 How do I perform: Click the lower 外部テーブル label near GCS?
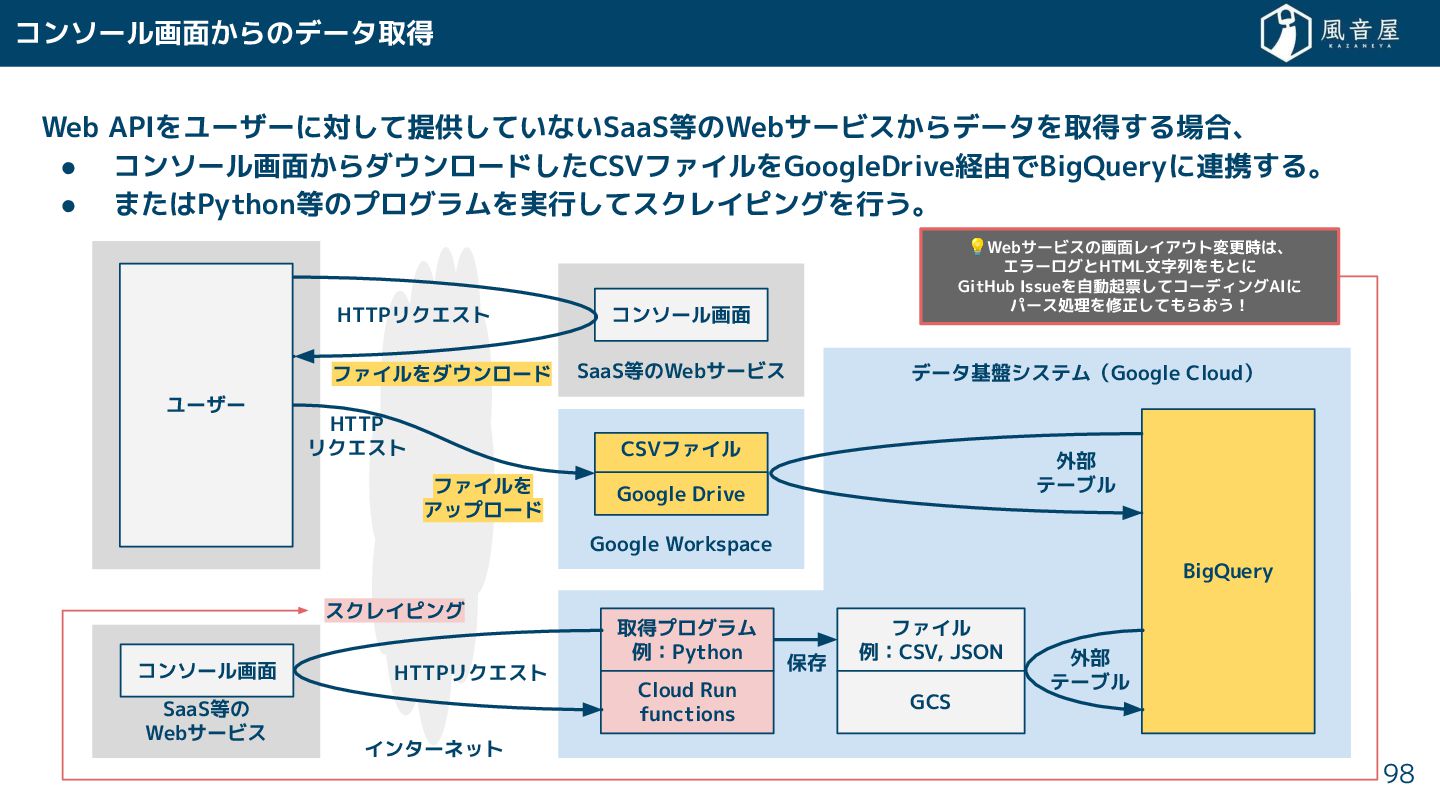point(1090,670)
